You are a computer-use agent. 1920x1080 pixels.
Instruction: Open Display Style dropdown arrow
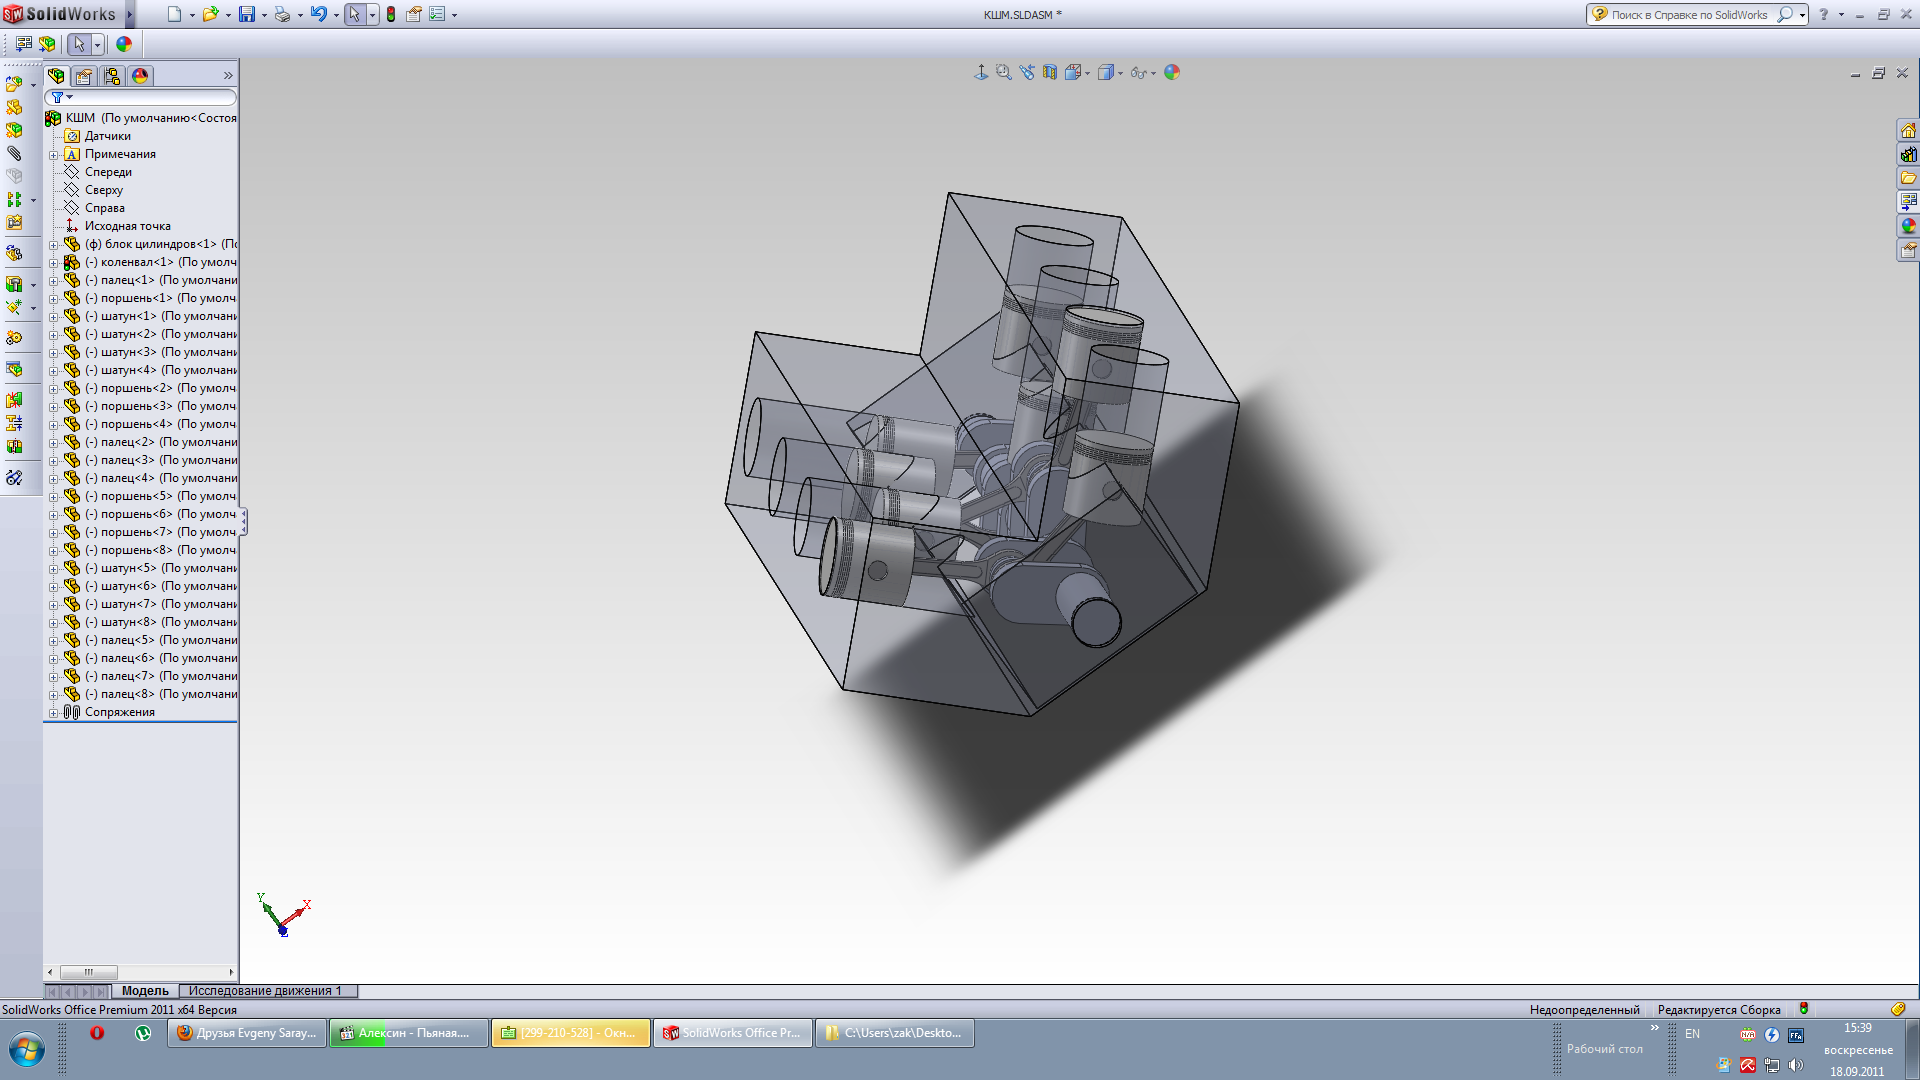point(1120,73)
